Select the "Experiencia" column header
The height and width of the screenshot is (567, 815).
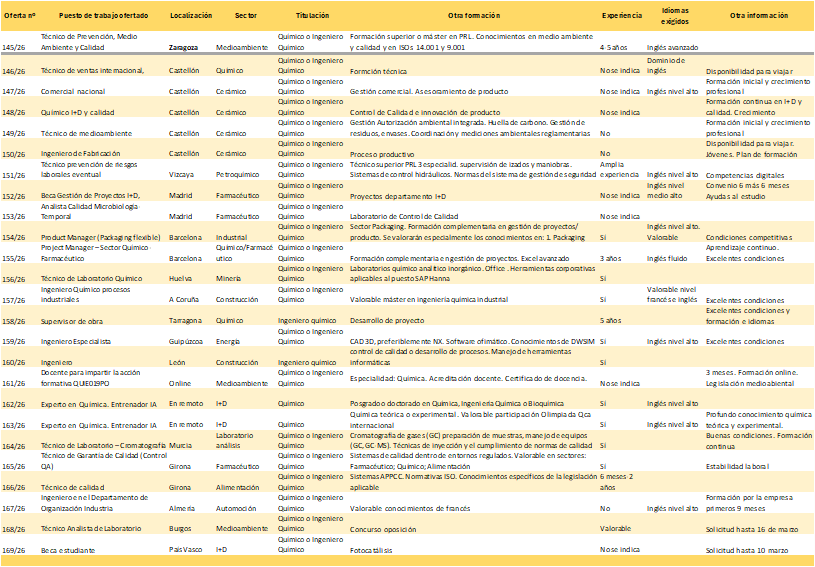(x=621, y=17)
